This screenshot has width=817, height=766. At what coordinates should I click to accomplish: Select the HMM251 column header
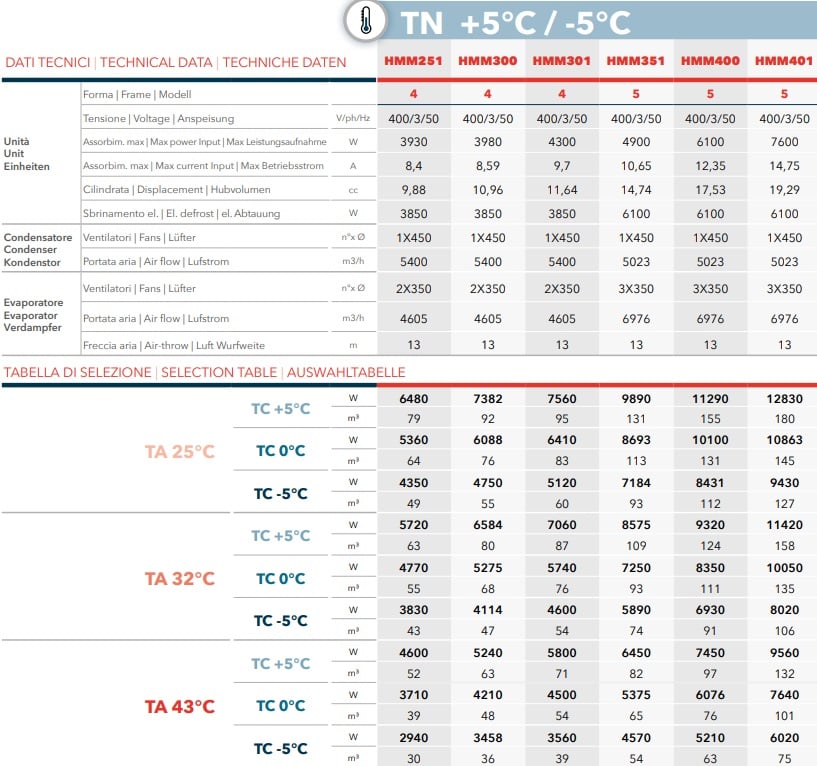413,61
